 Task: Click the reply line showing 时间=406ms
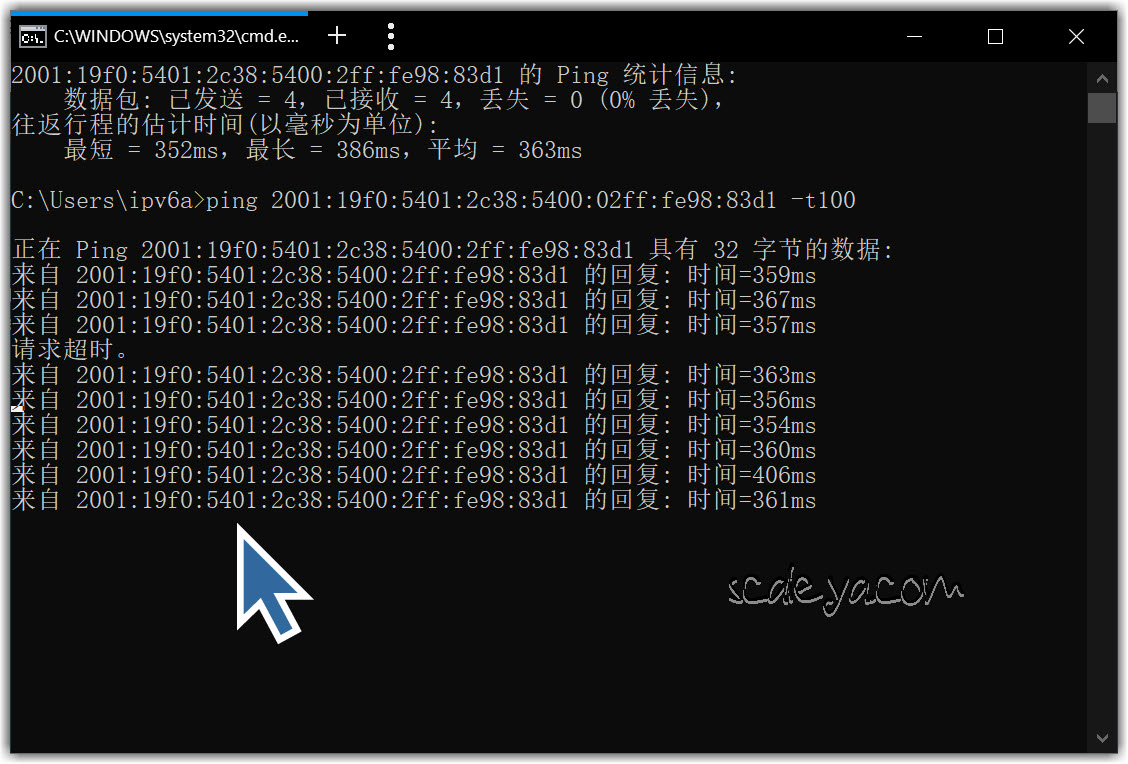click(413, 475)
